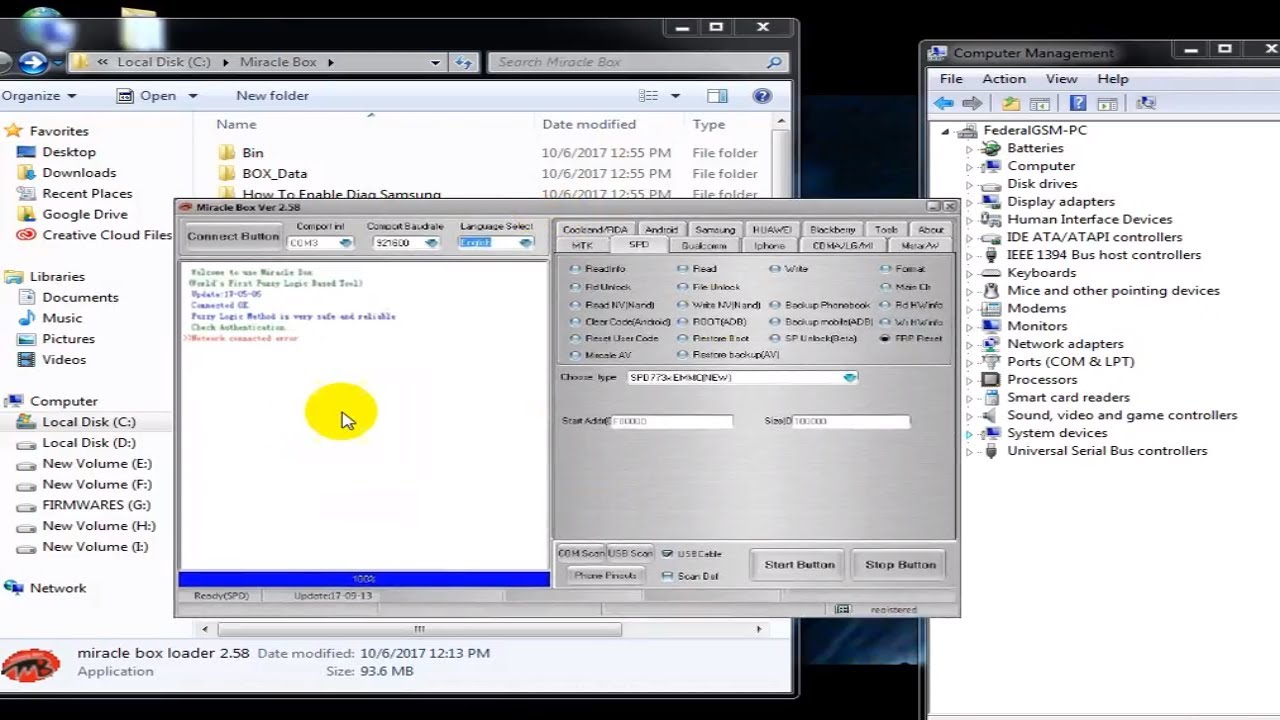
Task: Toggle the Scan Def checkbox
Action: point(667,576)
